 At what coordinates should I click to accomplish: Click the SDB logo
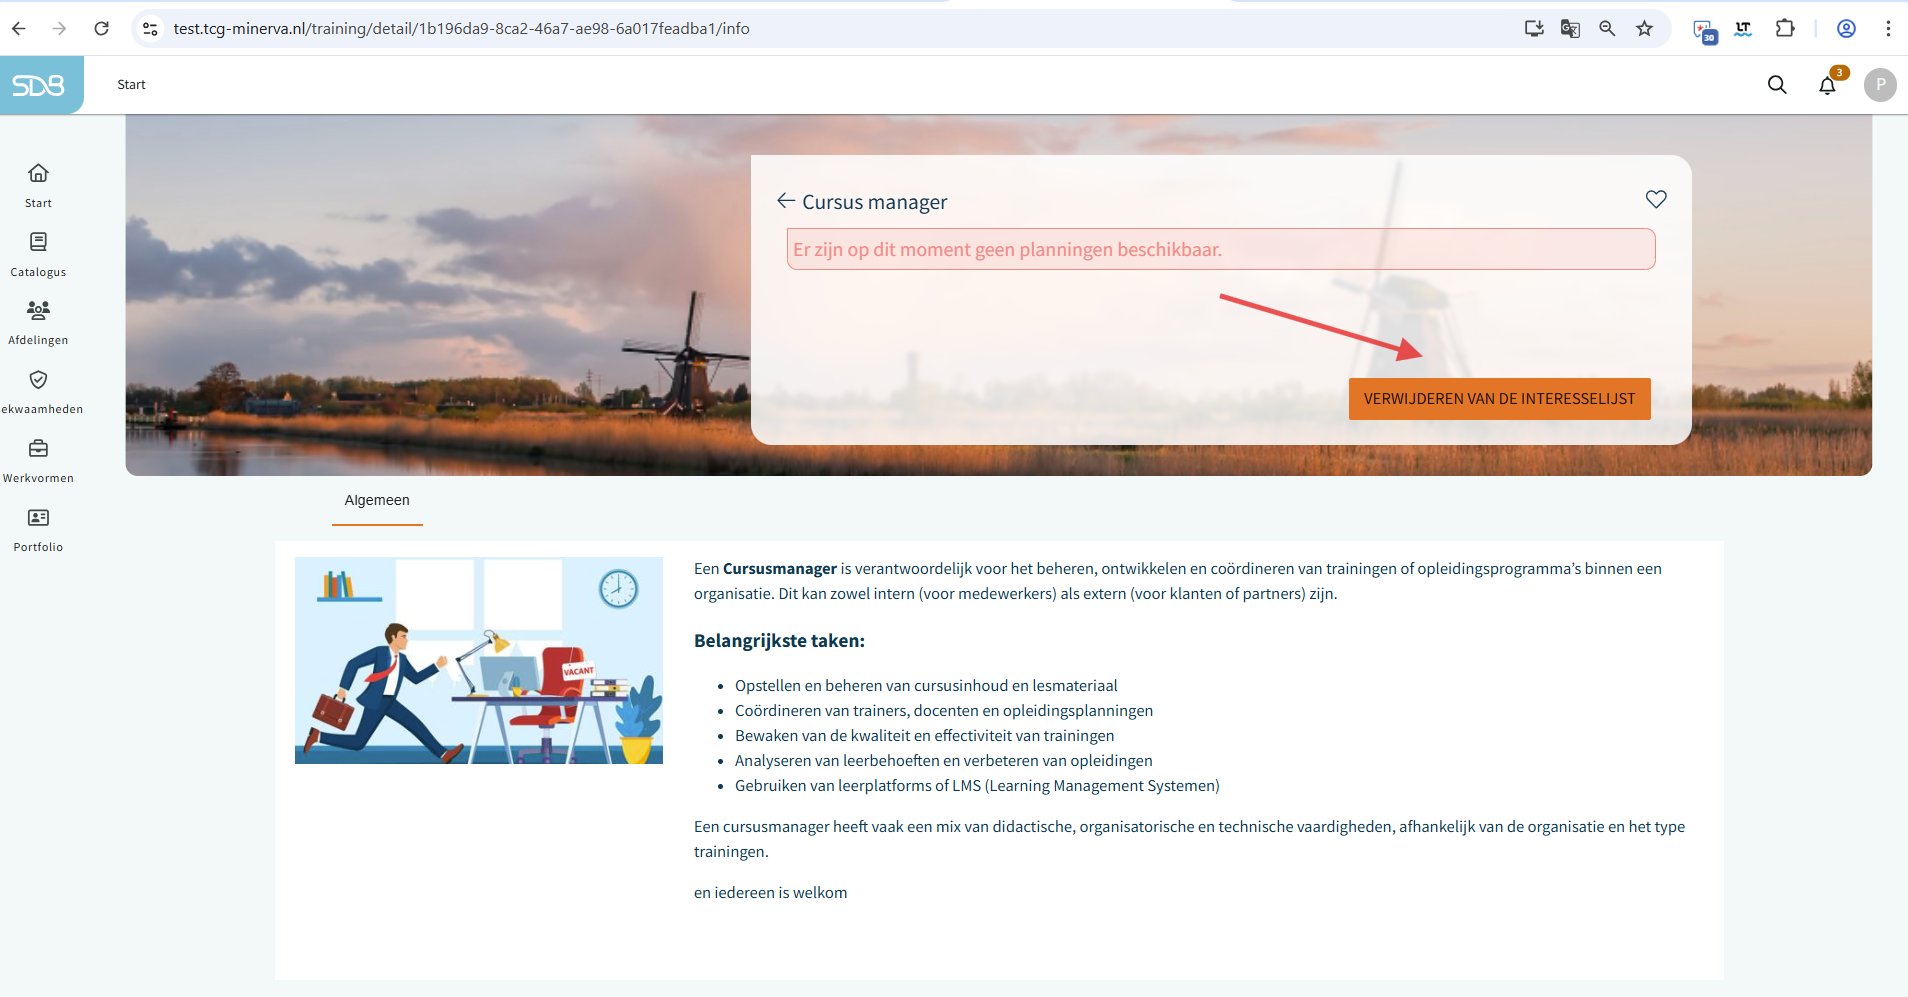[39, 85]
